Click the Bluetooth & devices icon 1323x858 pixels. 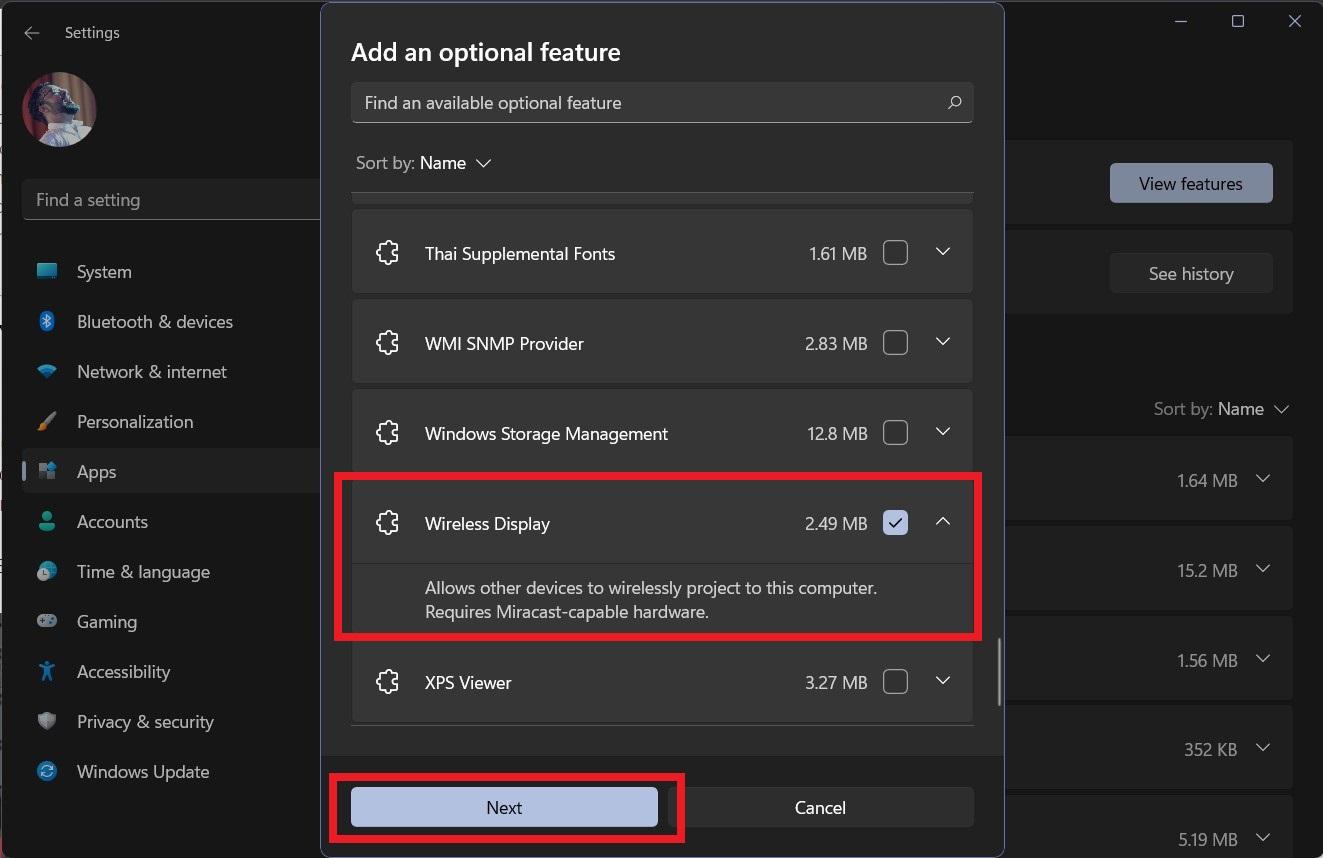click(x=47, y=322)
